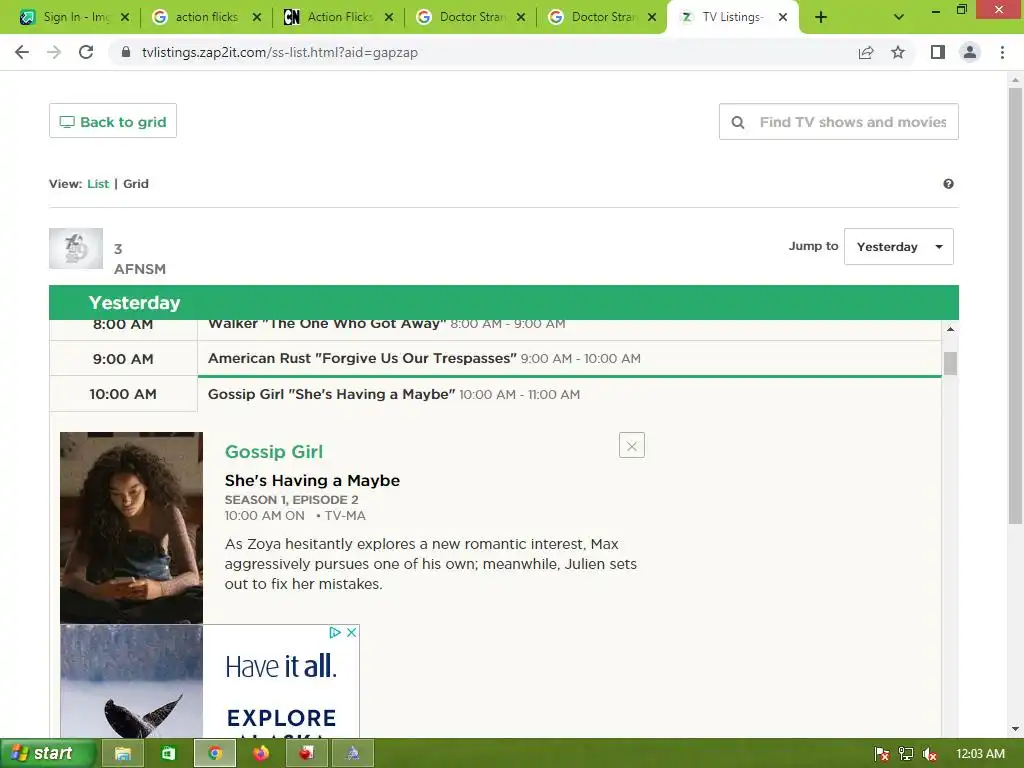Viewport: 1024px width, 768px height.
Task: Bookmark this page with the star
Action: point(898,52)
